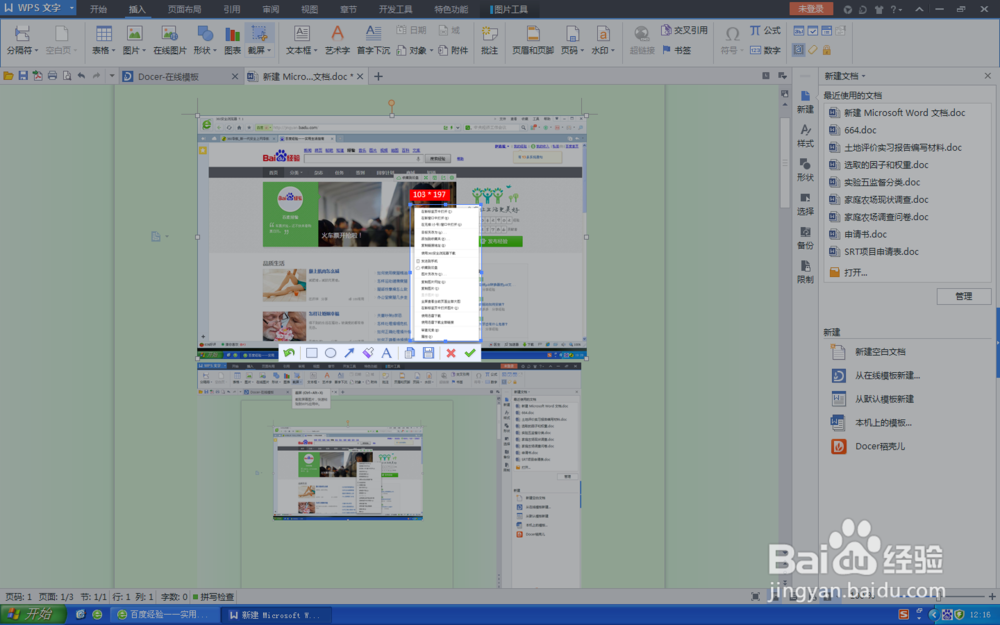1000x625 pixels.
Task: Select the arrow drawing tool in screenshot toolbar
Action: (349, 353)
